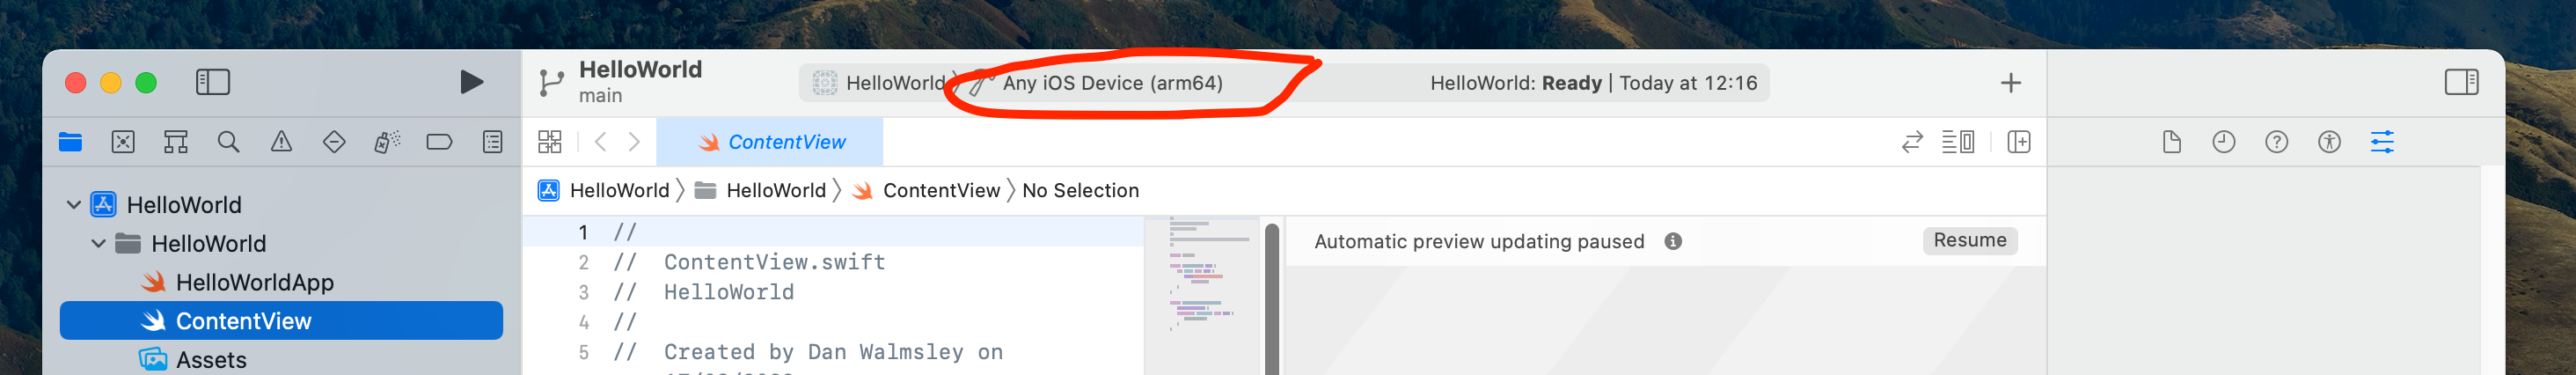
Task: Click the plus Library button
Action: click(2010, 83)
